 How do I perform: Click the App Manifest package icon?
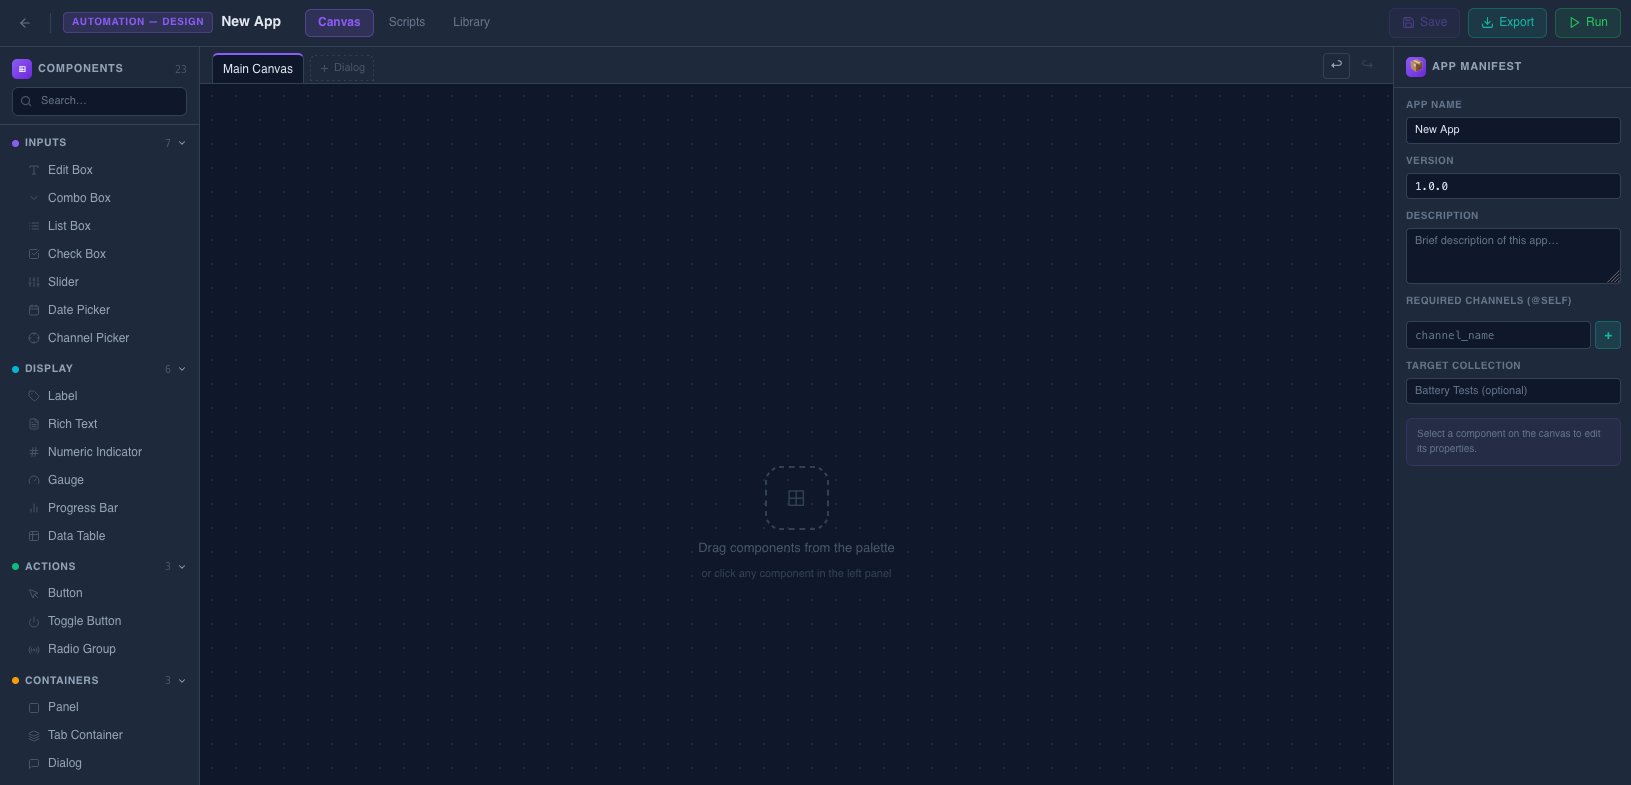click(x=1416, y=66)
